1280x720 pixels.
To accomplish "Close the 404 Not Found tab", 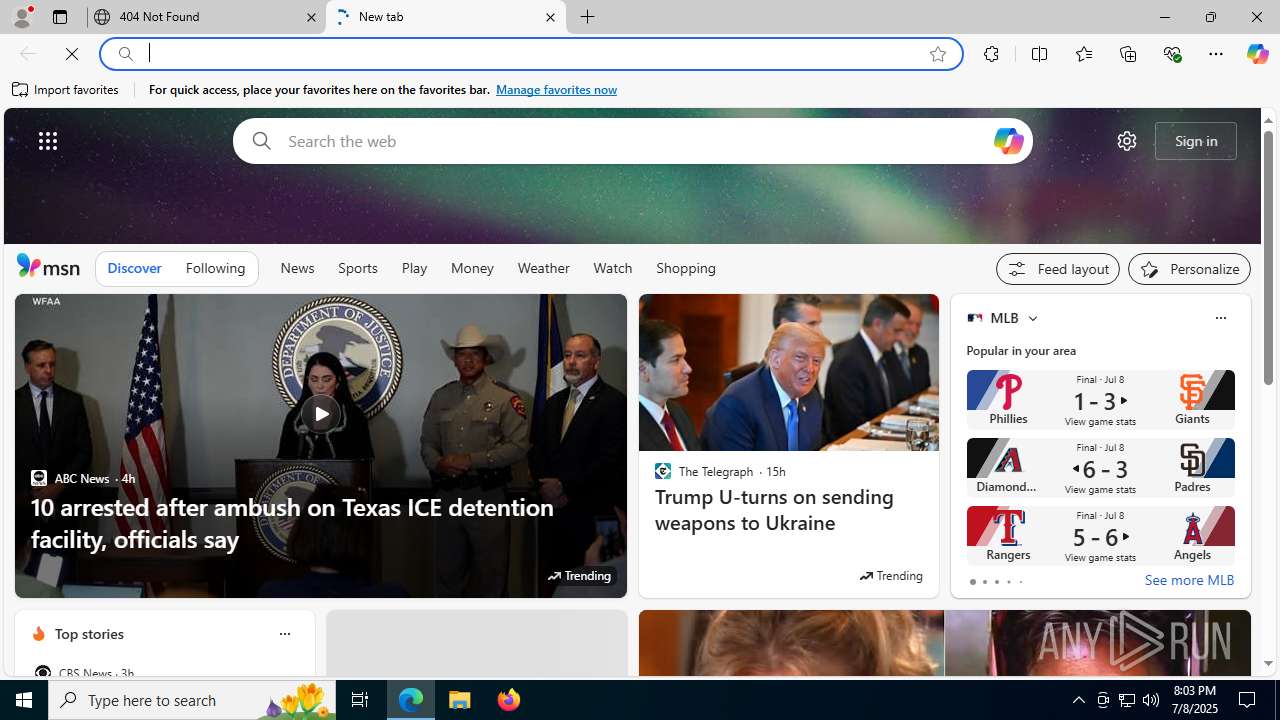I will 311,17.
